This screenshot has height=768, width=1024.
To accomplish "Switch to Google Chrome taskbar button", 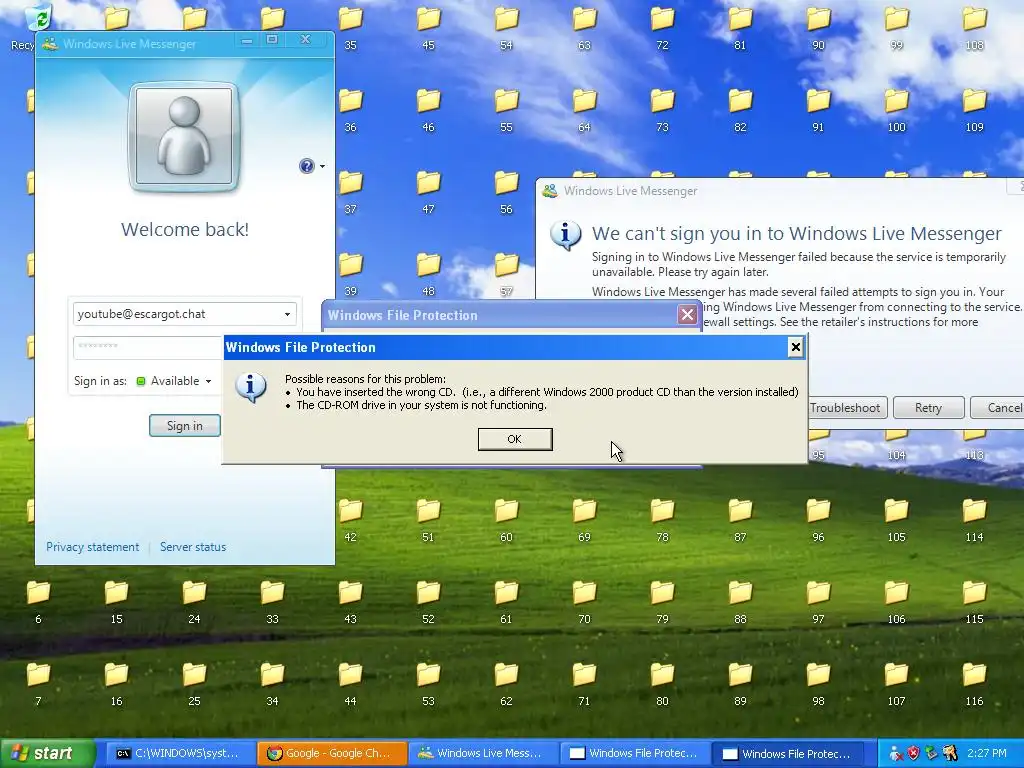I will (330, 753).
